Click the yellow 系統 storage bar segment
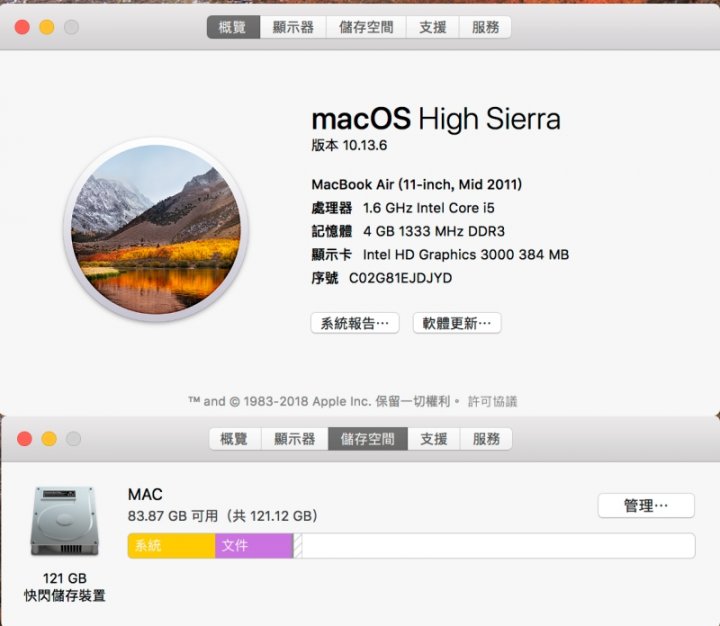Viewport: 720px width, 626px height. pyautogui.click(x=171, y=546)
